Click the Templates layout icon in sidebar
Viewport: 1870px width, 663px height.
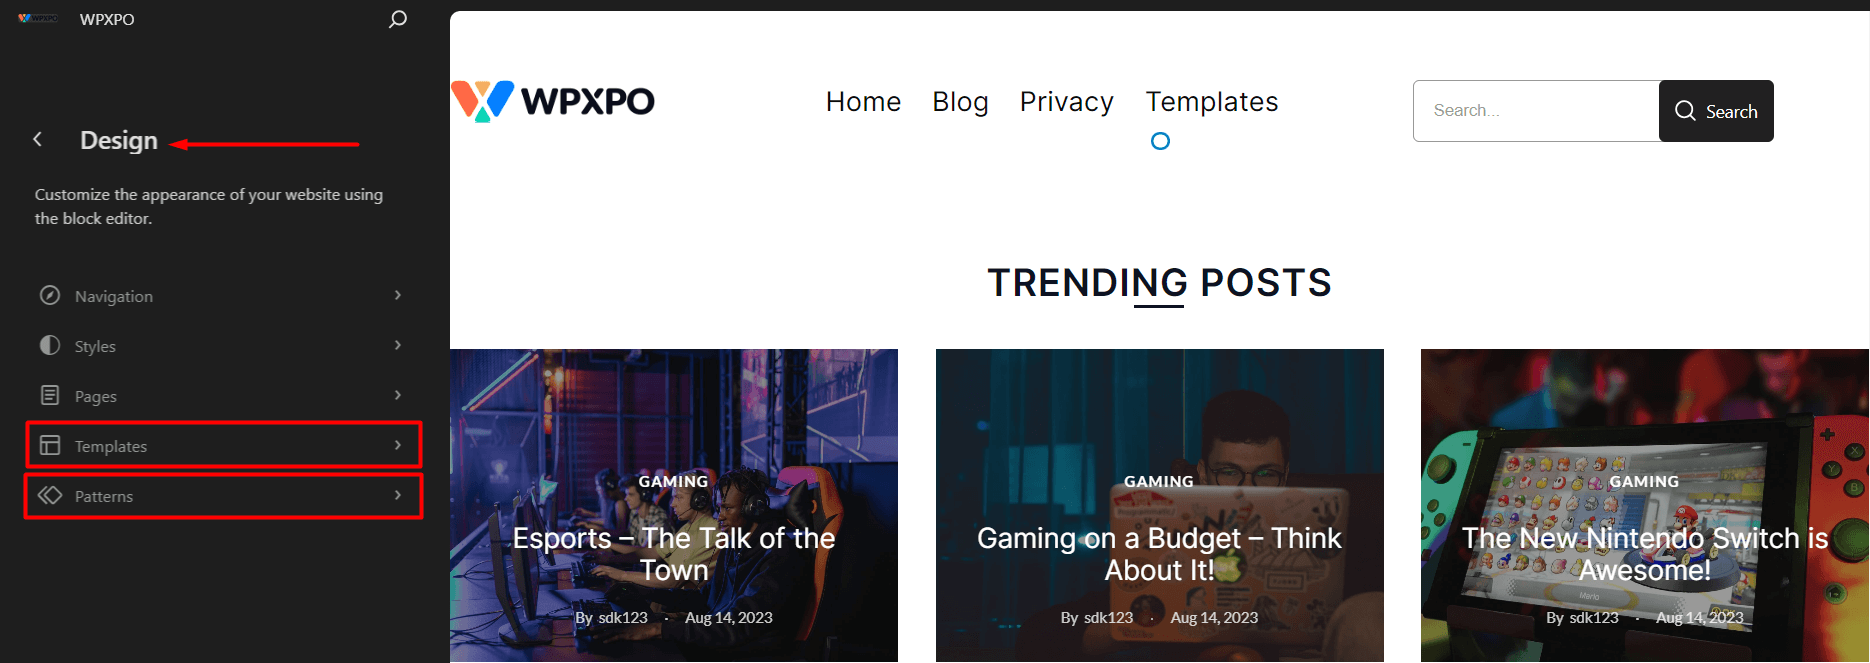pyautogui.click(x=50, y=445)
